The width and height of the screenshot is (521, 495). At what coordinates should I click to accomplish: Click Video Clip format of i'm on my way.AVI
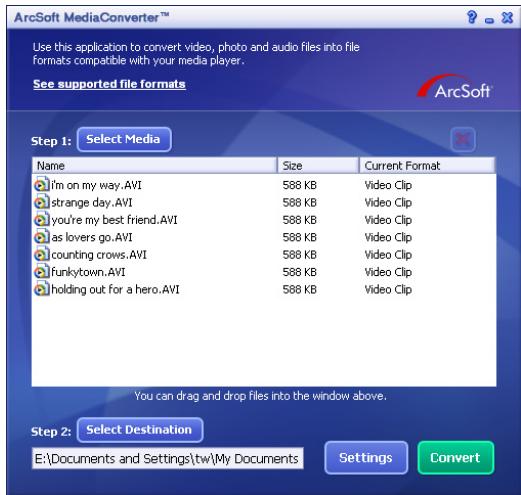[388, 185]
